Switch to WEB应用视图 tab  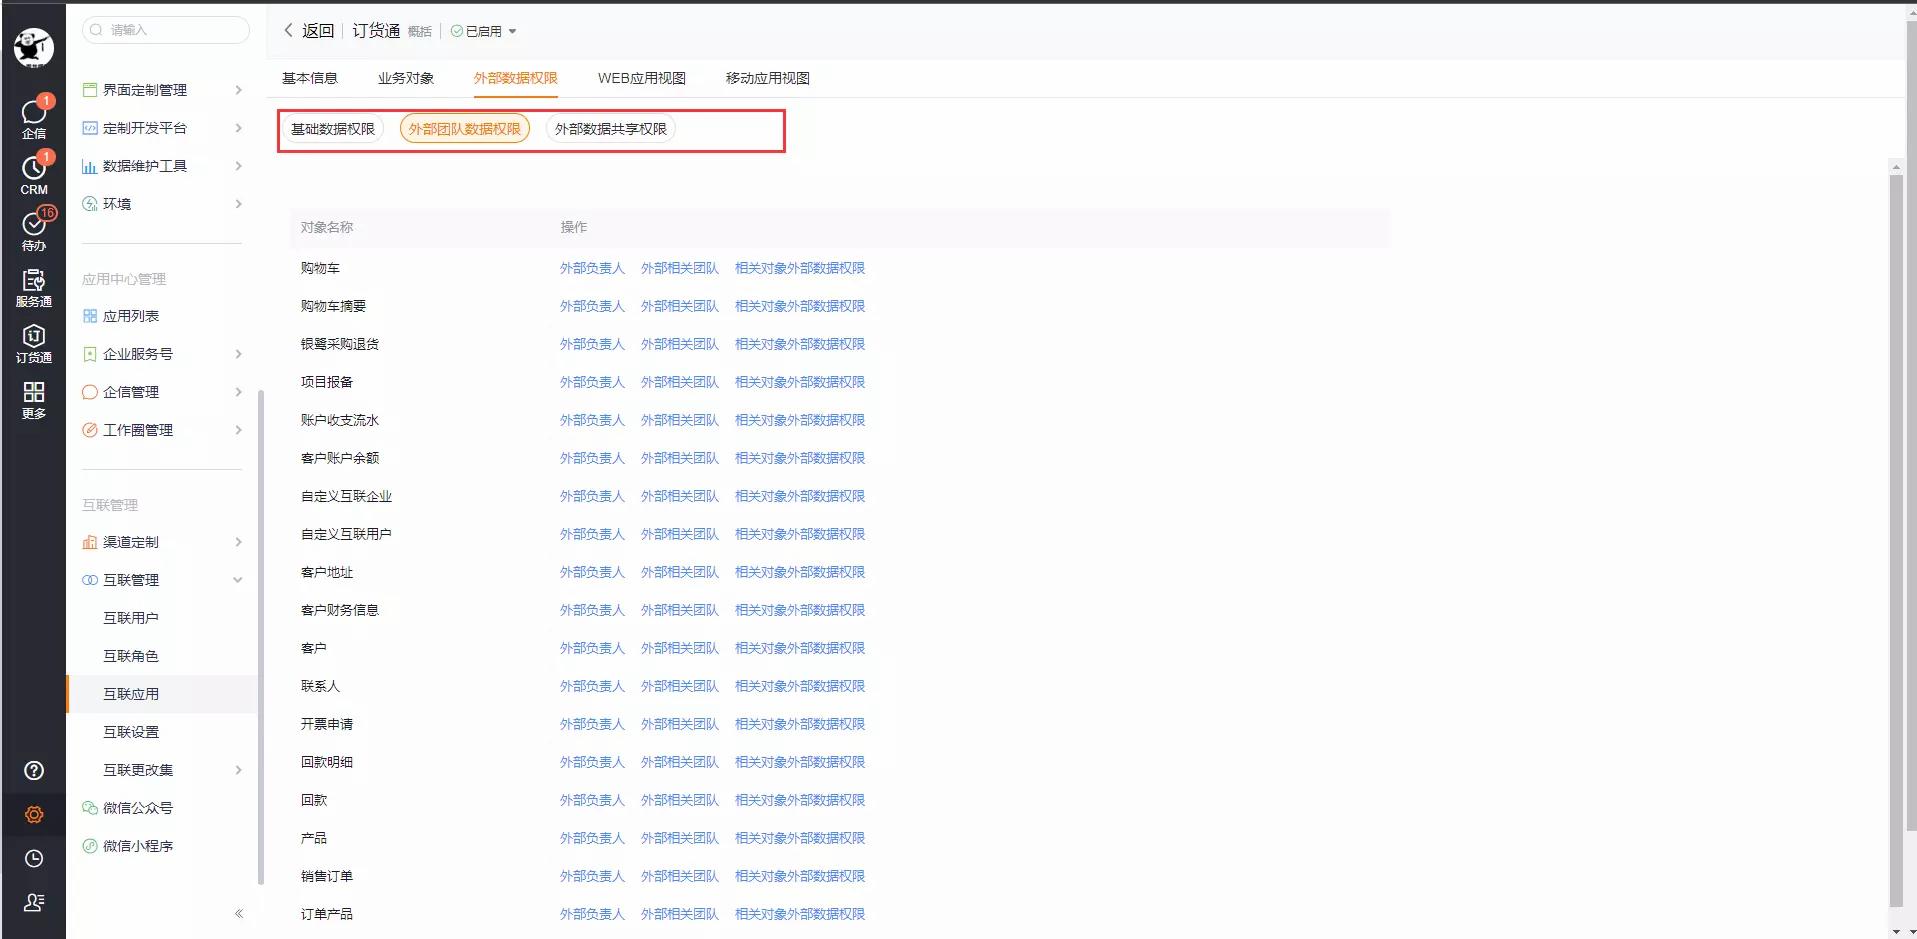point(642,78)
